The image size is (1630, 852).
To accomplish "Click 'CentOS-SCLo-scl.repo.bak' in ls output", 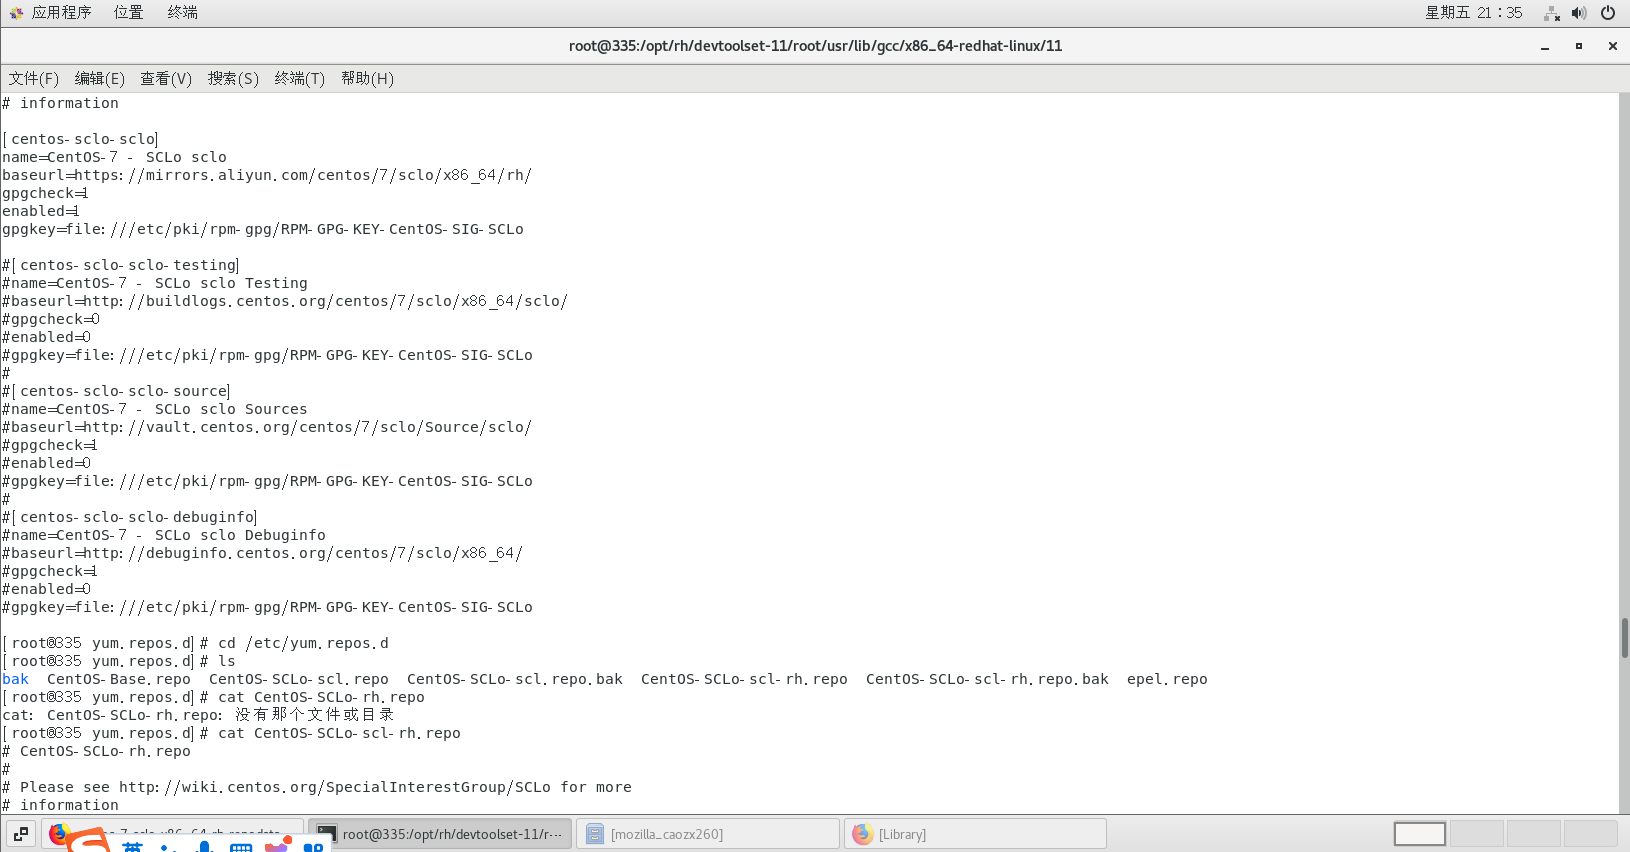I will [x=515, y=679].
